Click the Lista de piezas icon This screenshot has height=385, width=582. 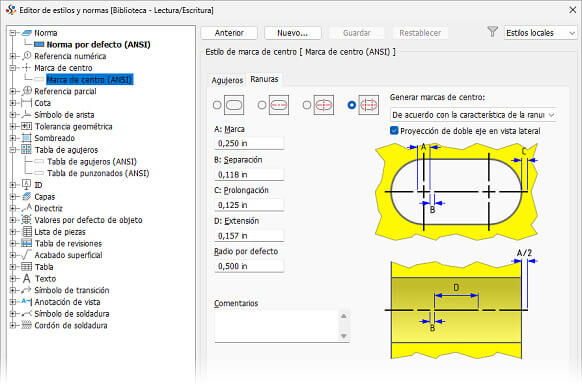(x=26, y=232)
